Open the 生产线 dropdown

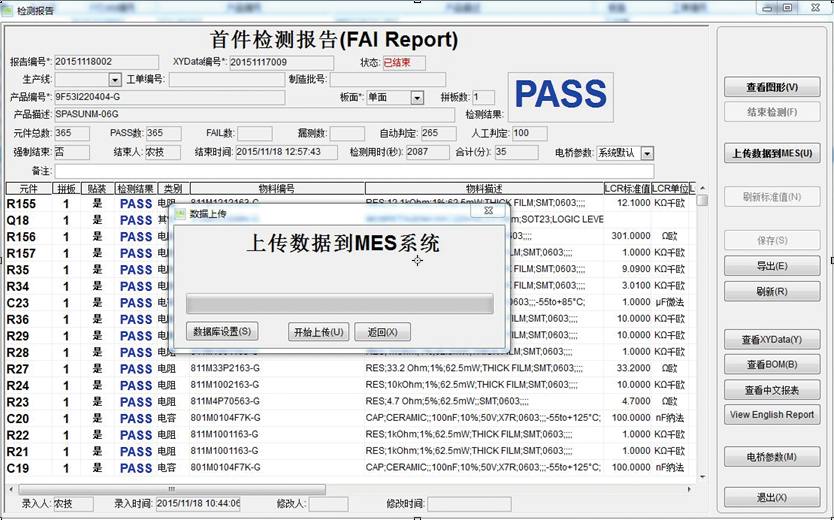click(x=115, y=80)
